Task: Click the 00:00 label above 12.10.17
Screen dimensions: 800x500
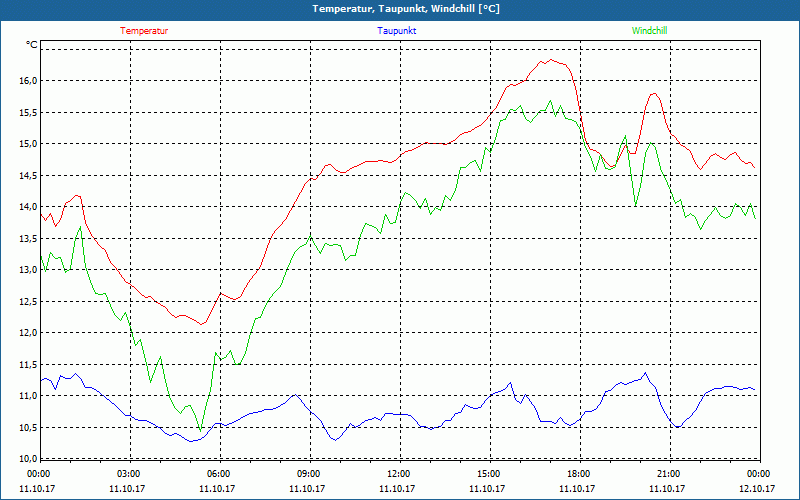Action: tap(759, 474)
